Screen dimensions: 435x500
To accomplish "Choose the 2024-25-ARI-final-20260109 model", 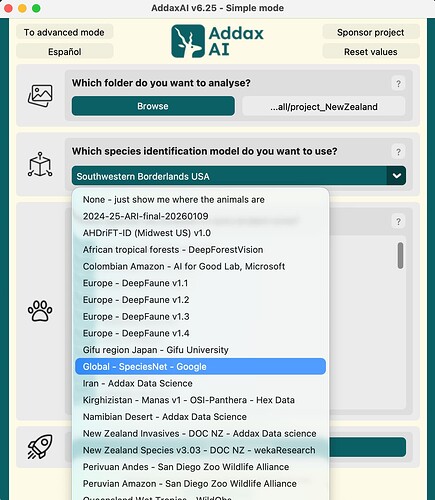I will [200, 216].
